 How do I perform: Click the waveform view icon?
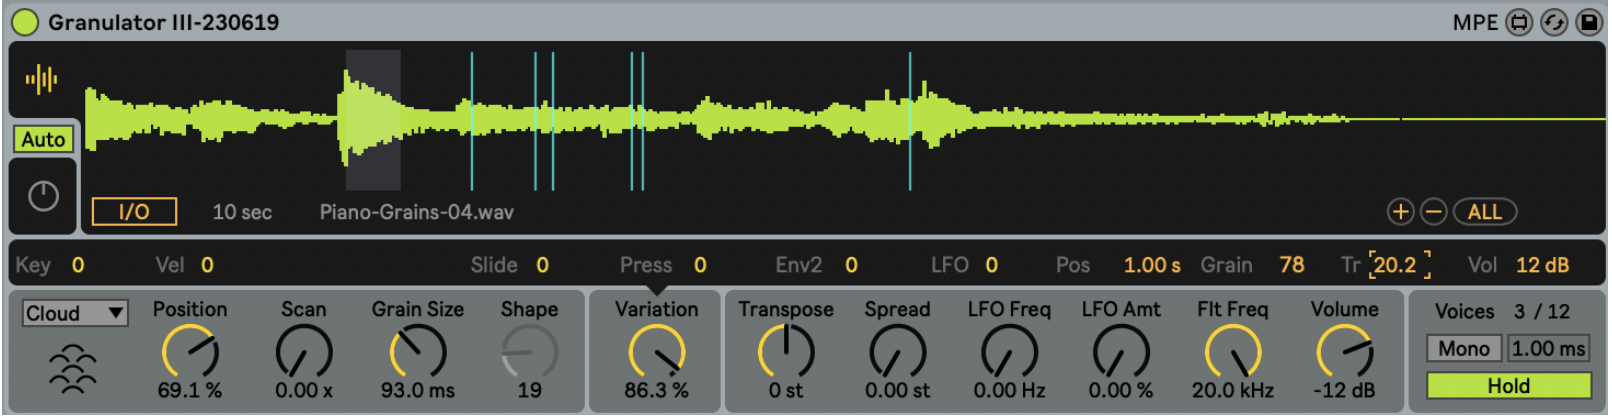tap(42, 79)
